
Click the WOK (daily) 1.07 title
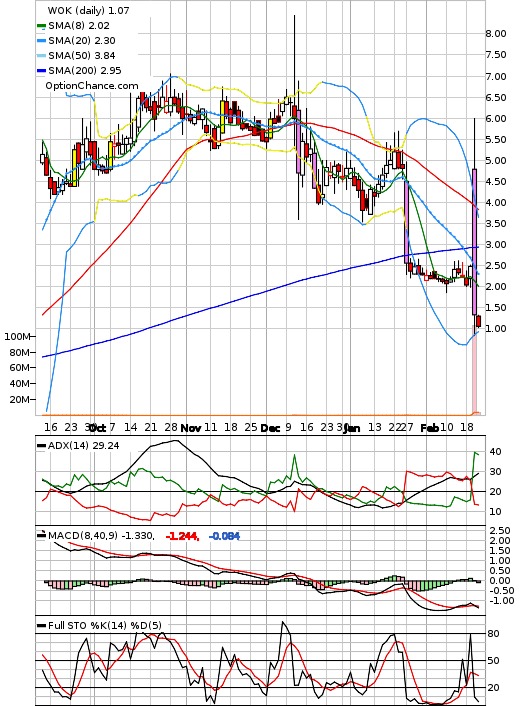[88, 10]
